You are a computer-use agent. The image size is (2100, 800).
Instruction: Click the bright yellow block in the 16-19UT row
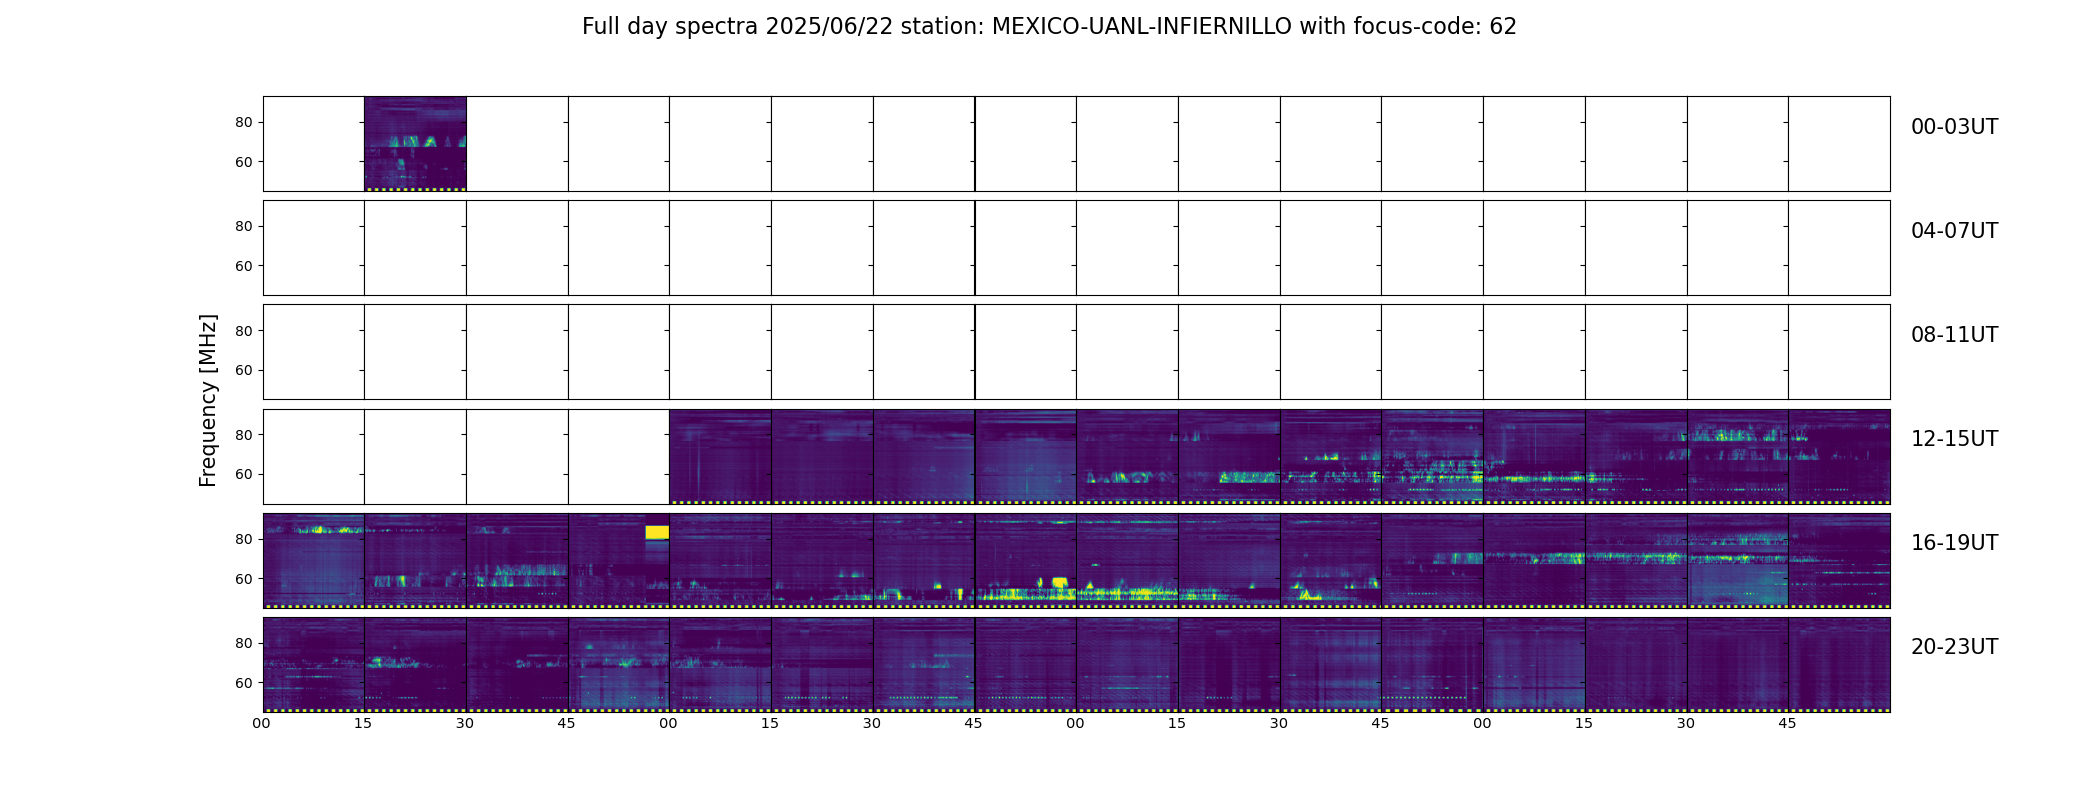pyautogui.click(x=657, y=532)
